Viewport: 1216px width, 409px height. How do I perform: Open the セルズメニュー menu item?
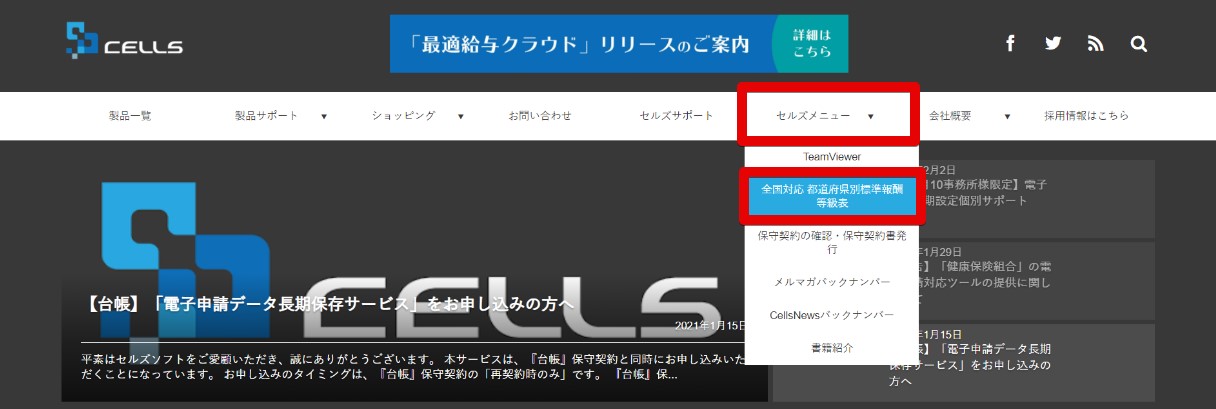point(813,116)
